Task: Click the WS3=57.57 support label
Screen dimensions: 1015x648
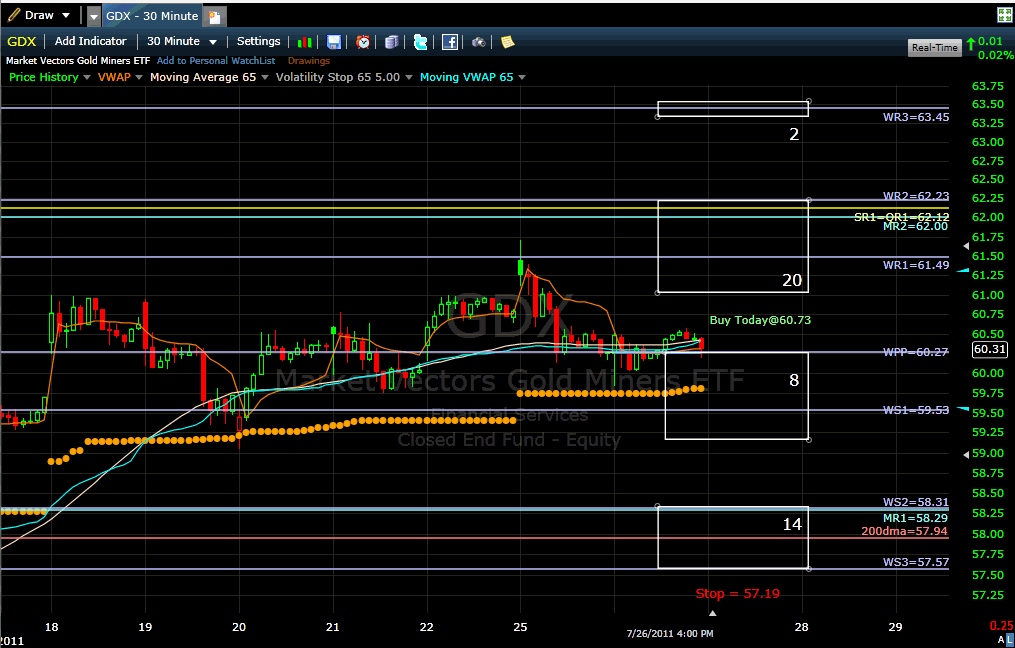Action: 916,562
